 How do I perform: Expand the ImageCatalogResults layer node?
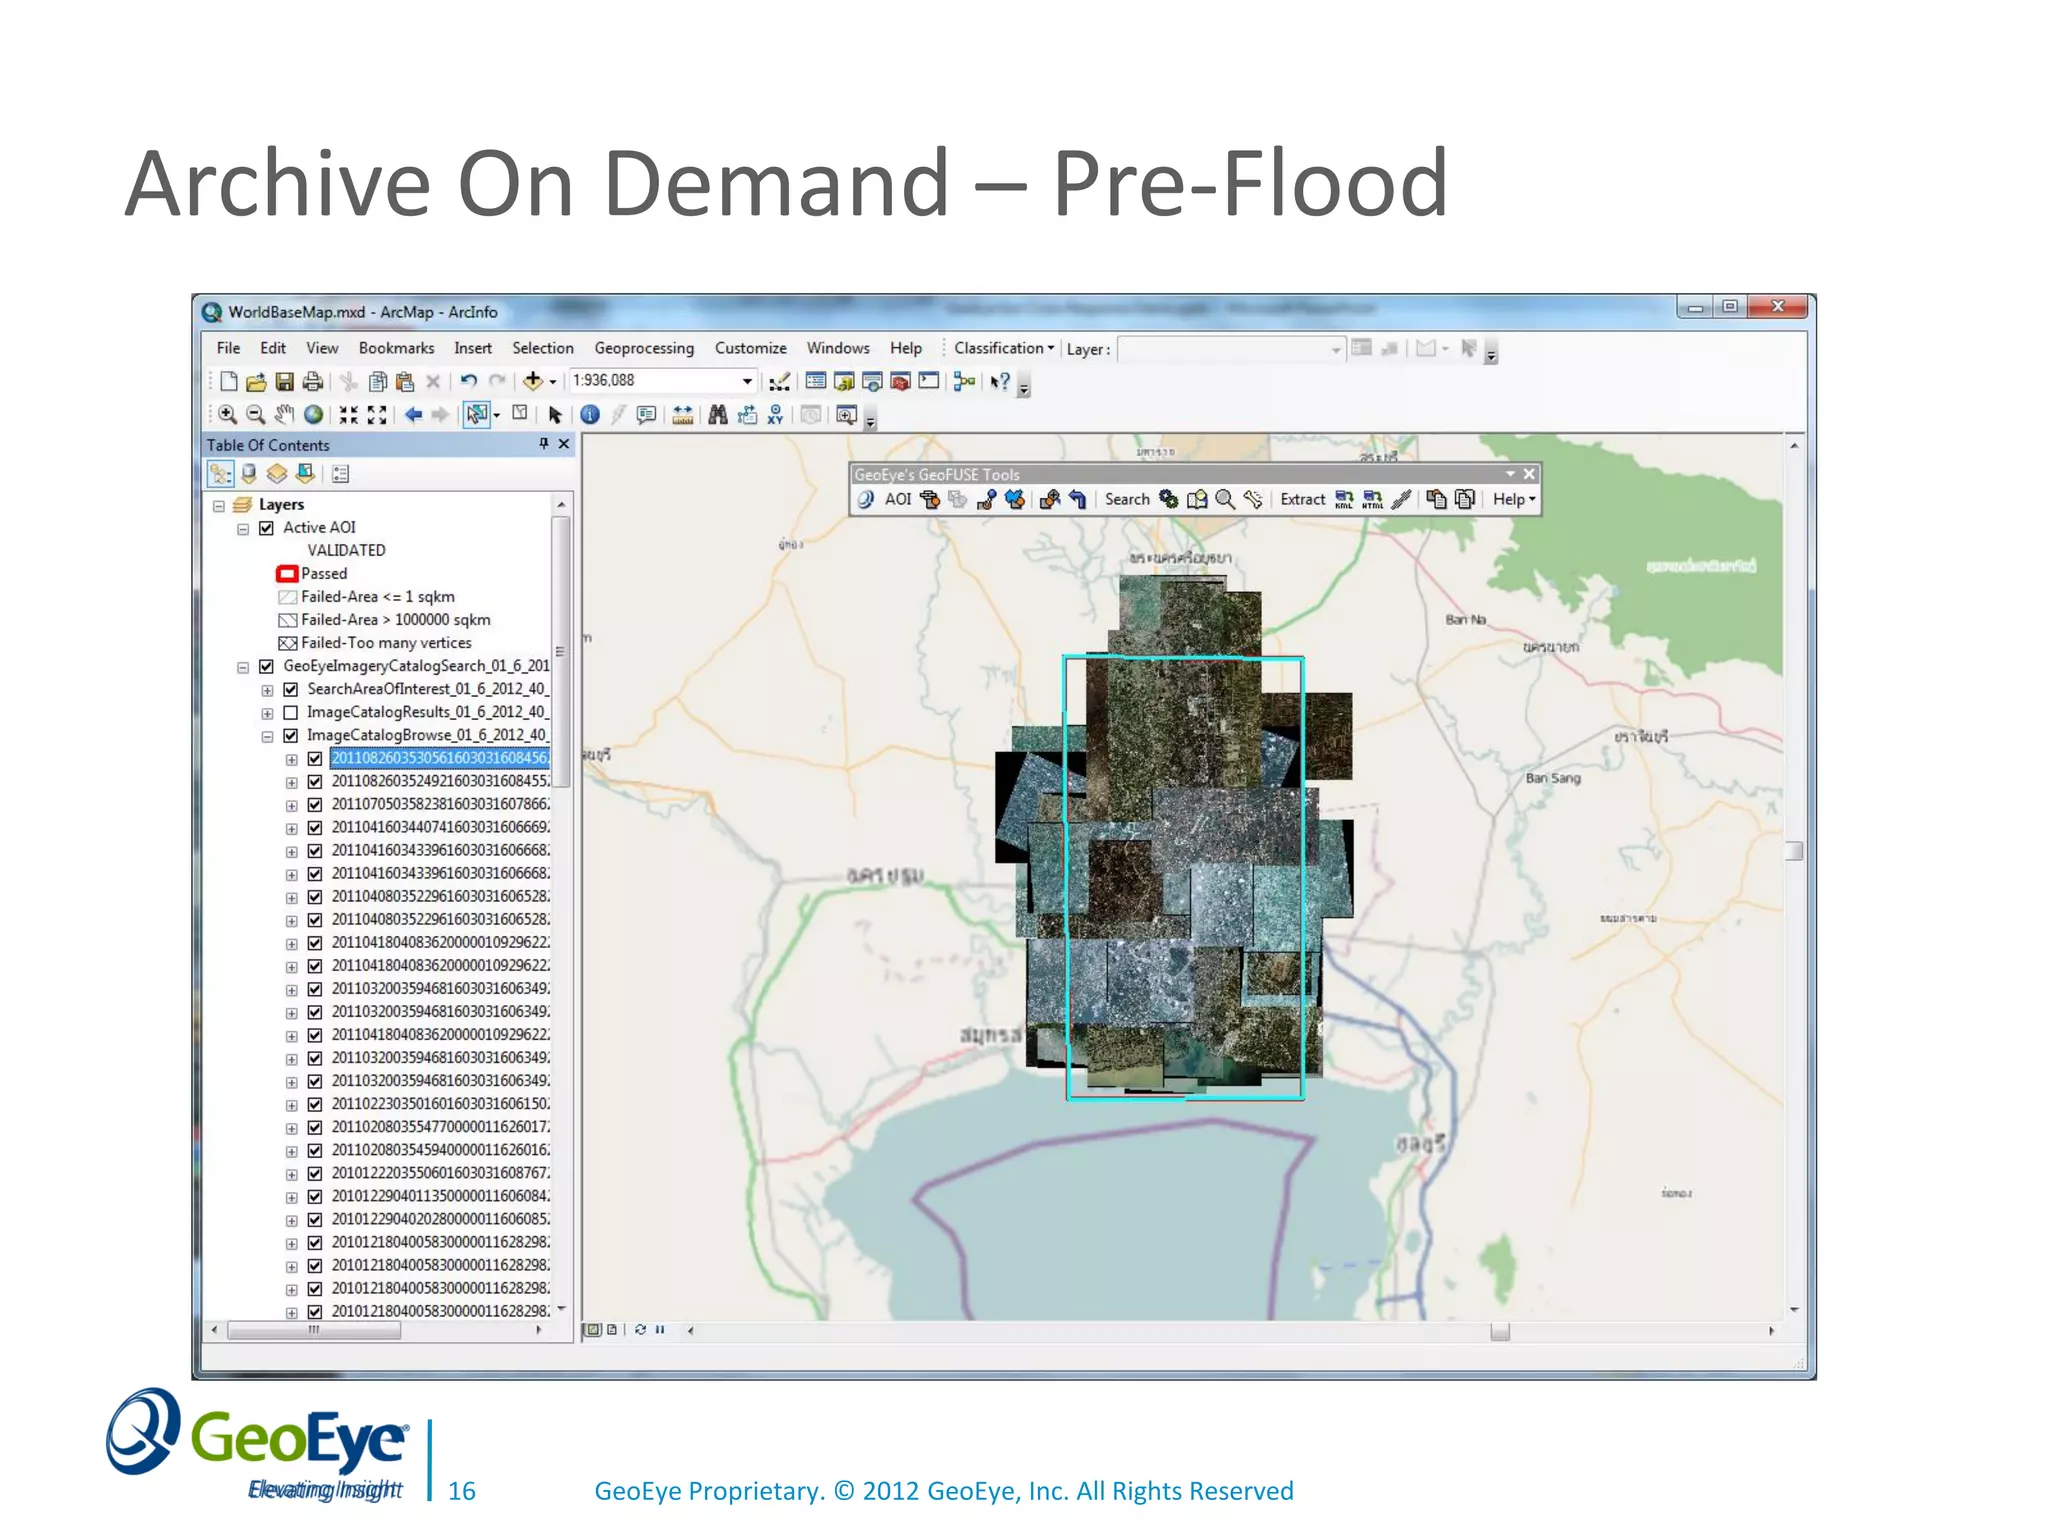[267, 713]
